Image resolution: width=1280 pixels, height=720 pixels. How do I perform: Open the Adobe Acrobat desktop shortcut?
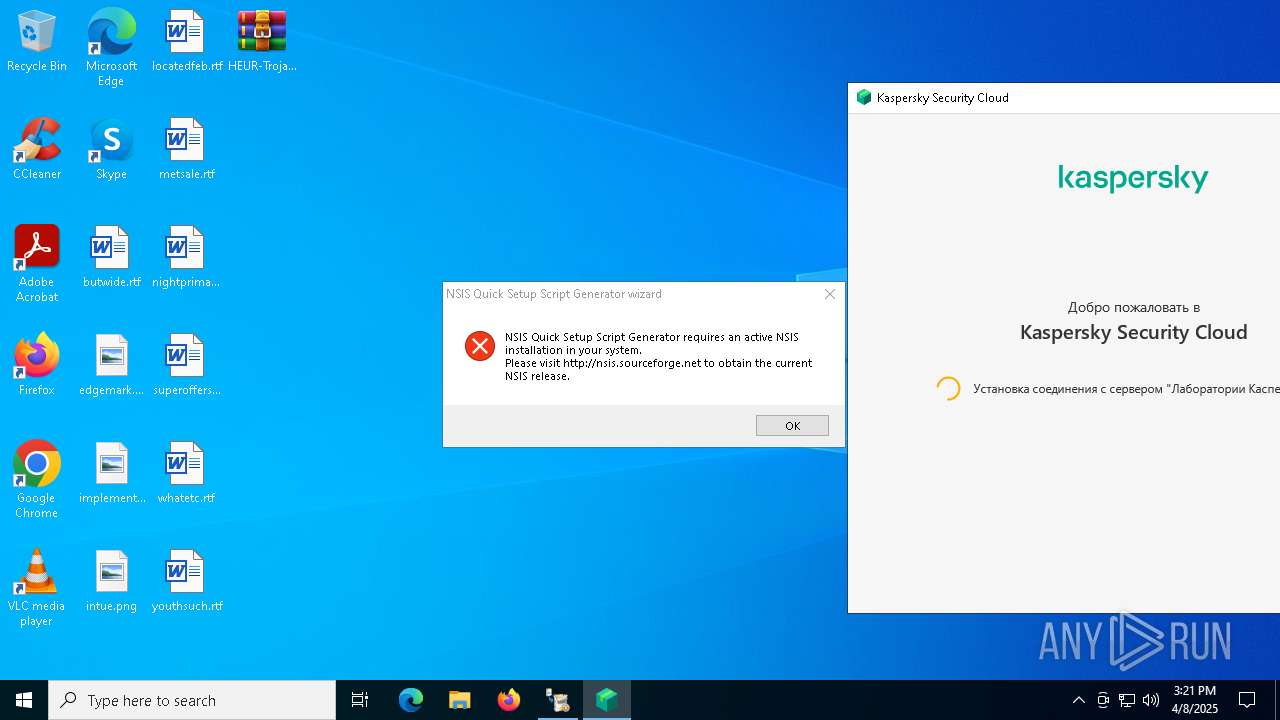37,264
